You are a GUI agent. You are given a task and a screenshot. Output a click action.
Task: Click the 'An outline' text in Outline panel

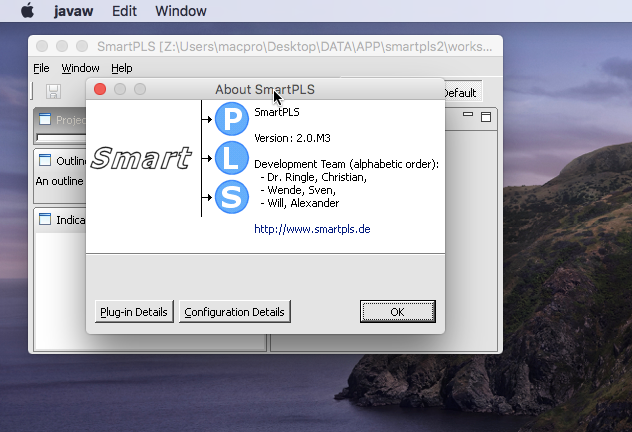(x=60, y=181)
